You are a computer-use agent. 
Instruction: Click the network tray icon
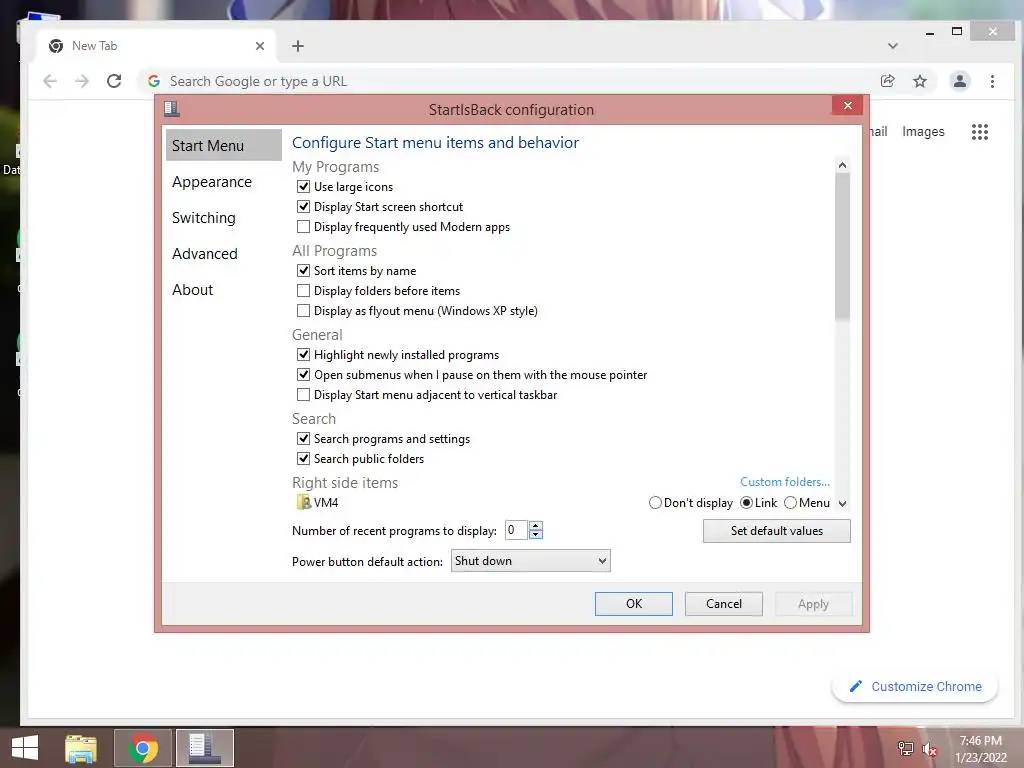tap(905, 748)
